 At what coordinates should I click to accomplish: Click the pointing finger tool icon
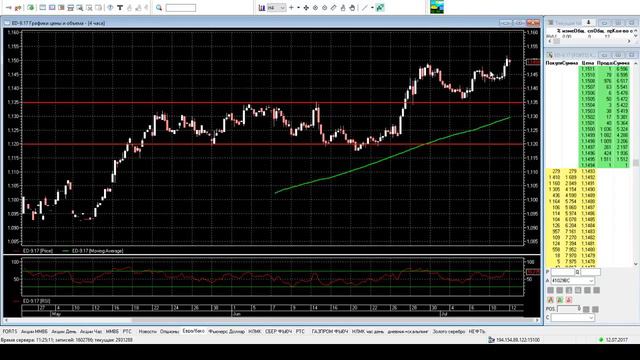coord(343,8)
